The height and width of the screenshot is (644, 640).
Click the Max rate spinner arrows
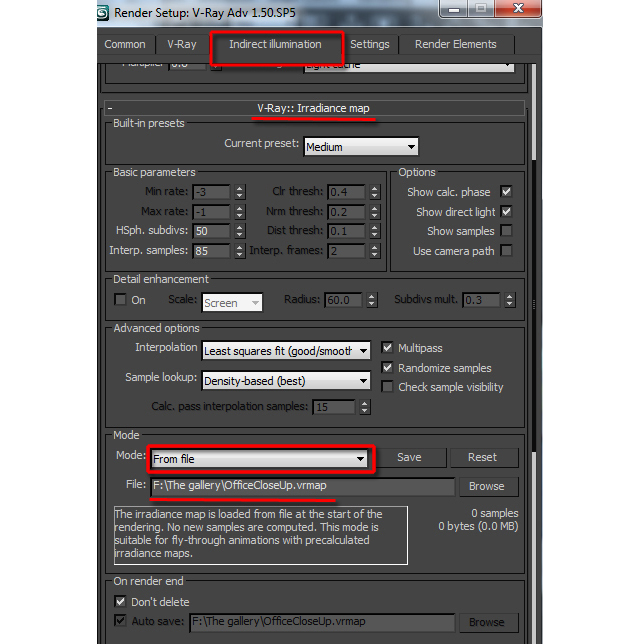pyautogui.click(x=240, y=212)
